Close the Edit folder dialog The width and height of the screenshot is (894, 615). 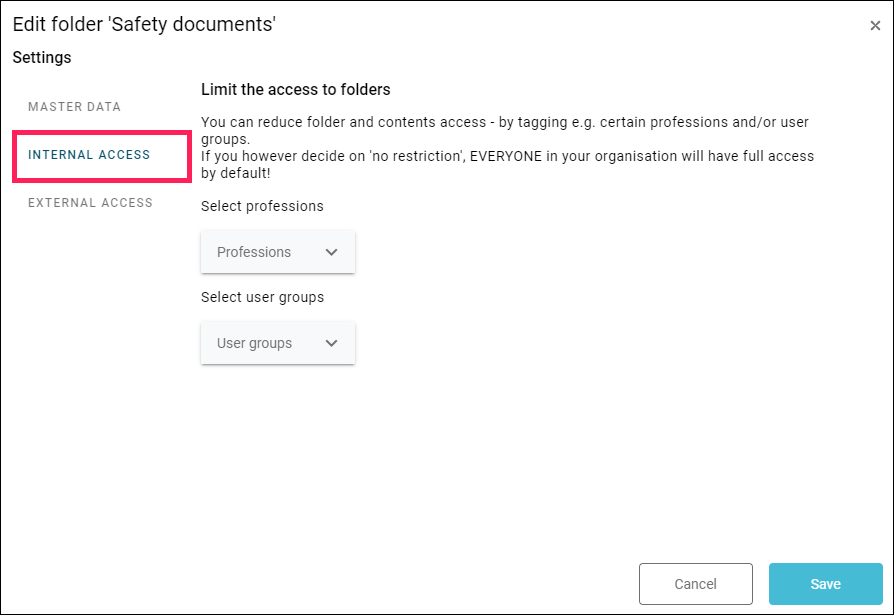pyautogui.click(x=875, y=26)
